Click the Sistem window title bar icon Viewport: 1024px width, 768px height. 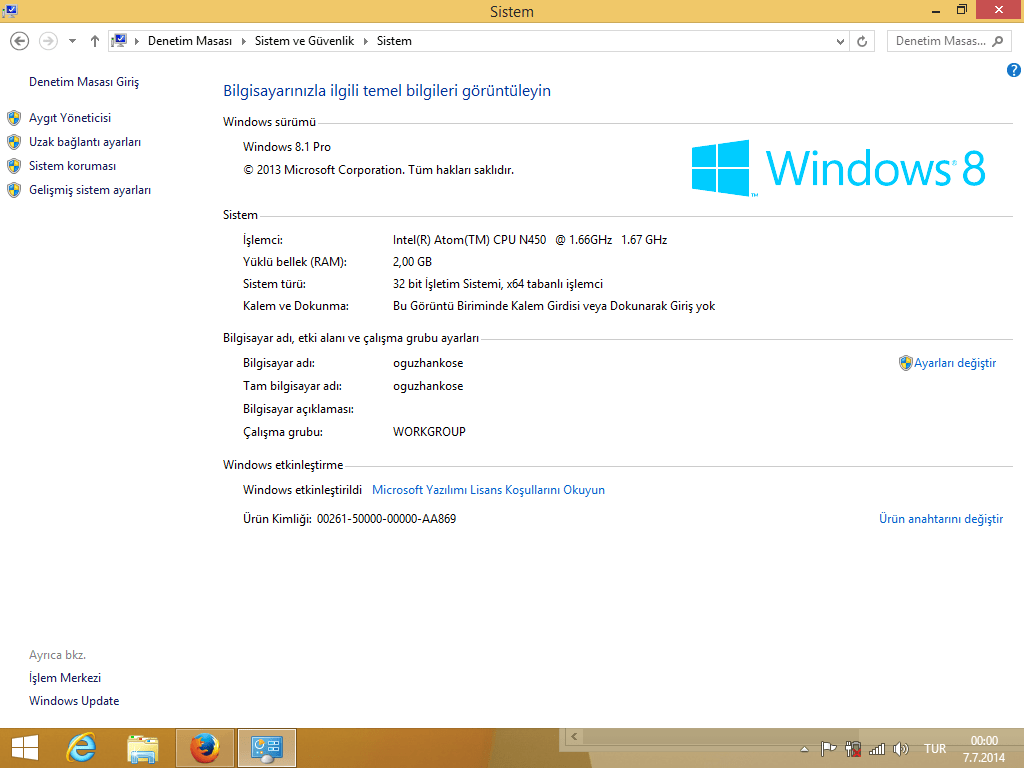pyautogui.click(x=10, y=10)
